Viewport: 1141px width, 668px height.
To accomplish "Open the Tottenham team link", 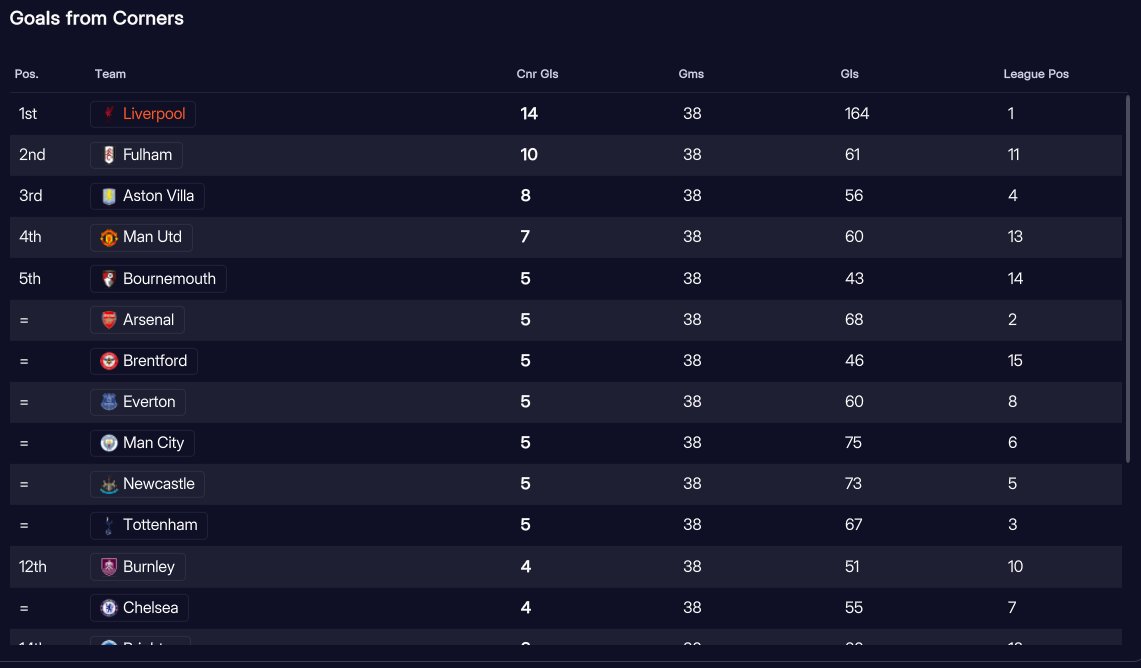I will point(149,525).
